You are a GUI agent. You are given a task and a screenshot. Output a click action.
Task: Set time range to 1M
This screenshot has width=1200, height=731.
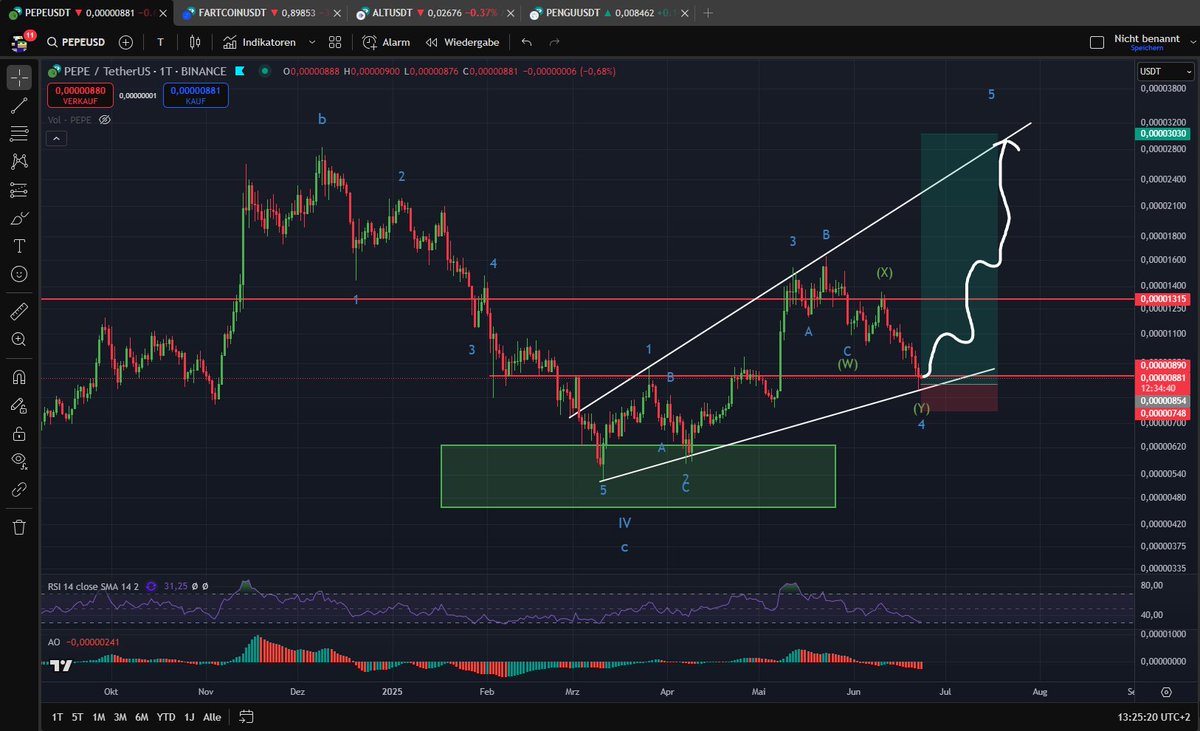(99, 717)
